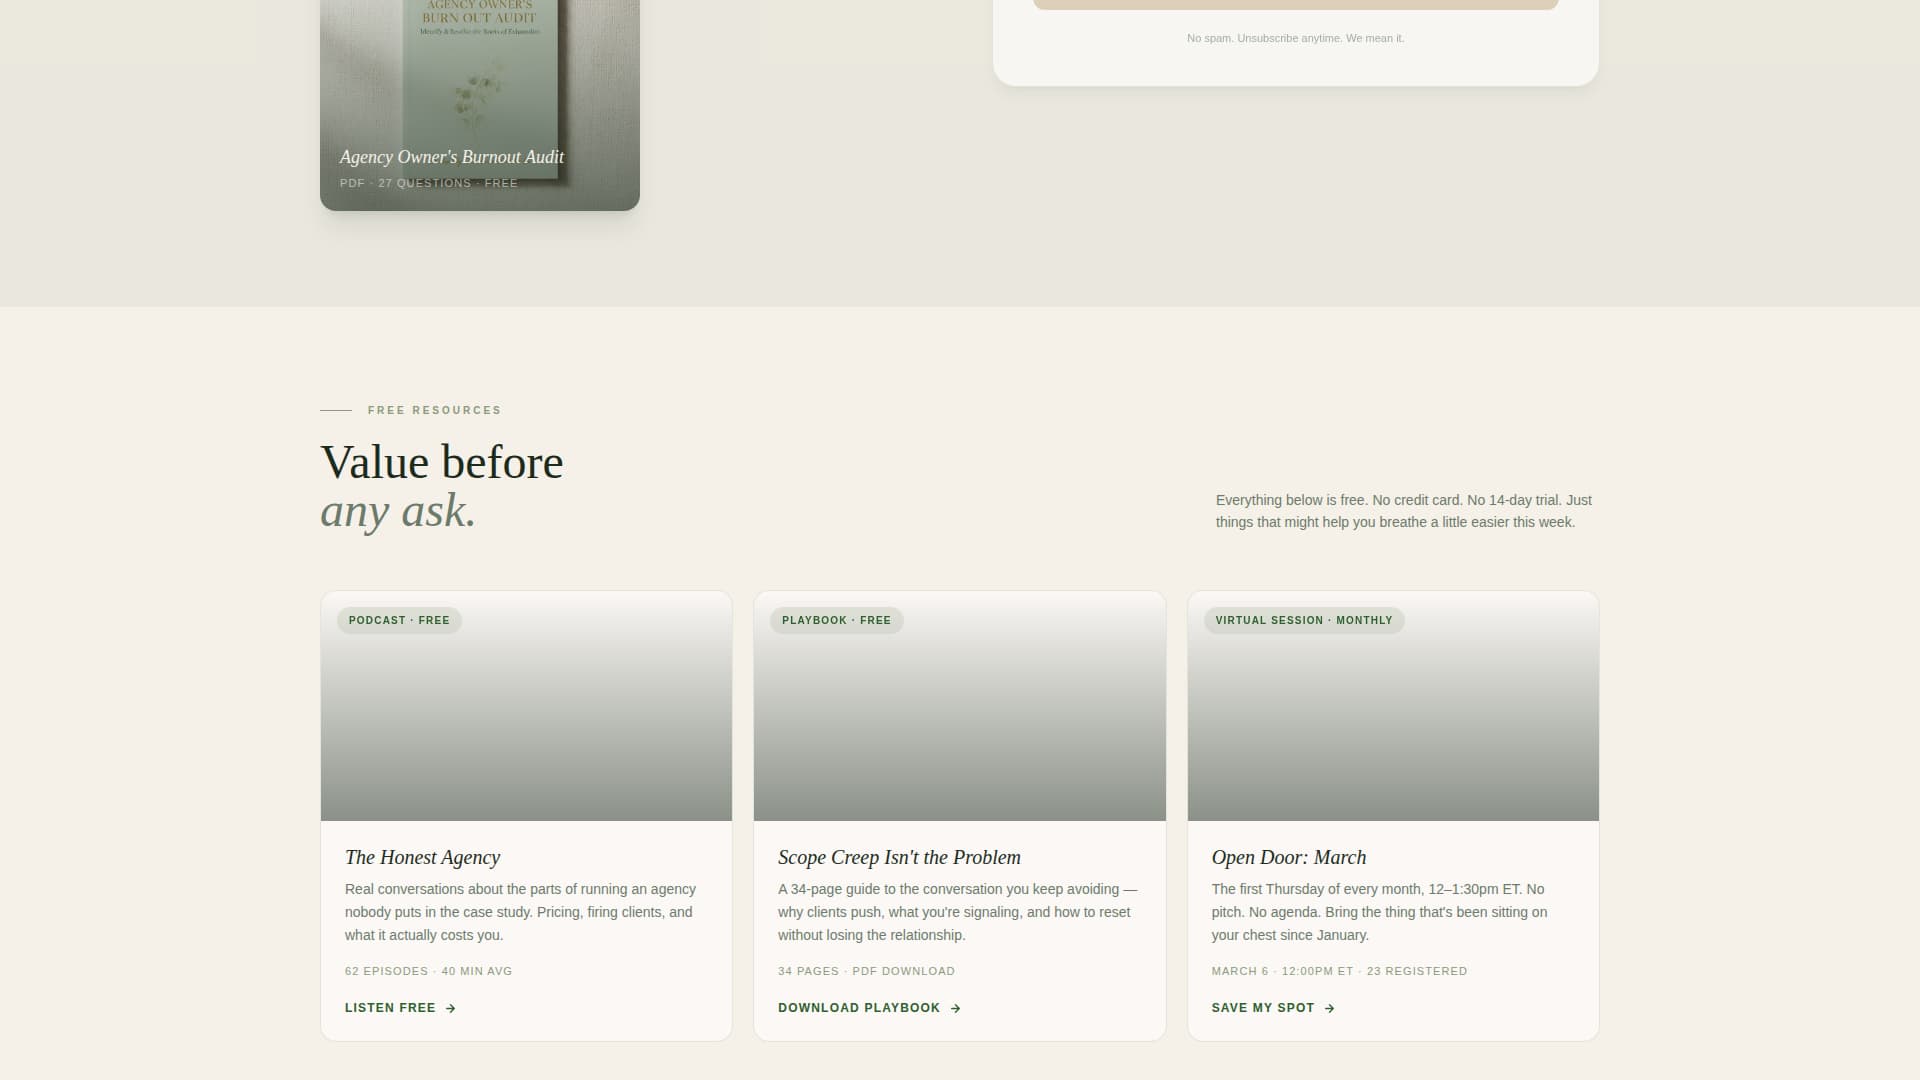The height and width of the screenshot is (1080, 1920).
Task: Click the arrow icon beside DOWNLOAD PLAYBOOK
Action: 955,1008
